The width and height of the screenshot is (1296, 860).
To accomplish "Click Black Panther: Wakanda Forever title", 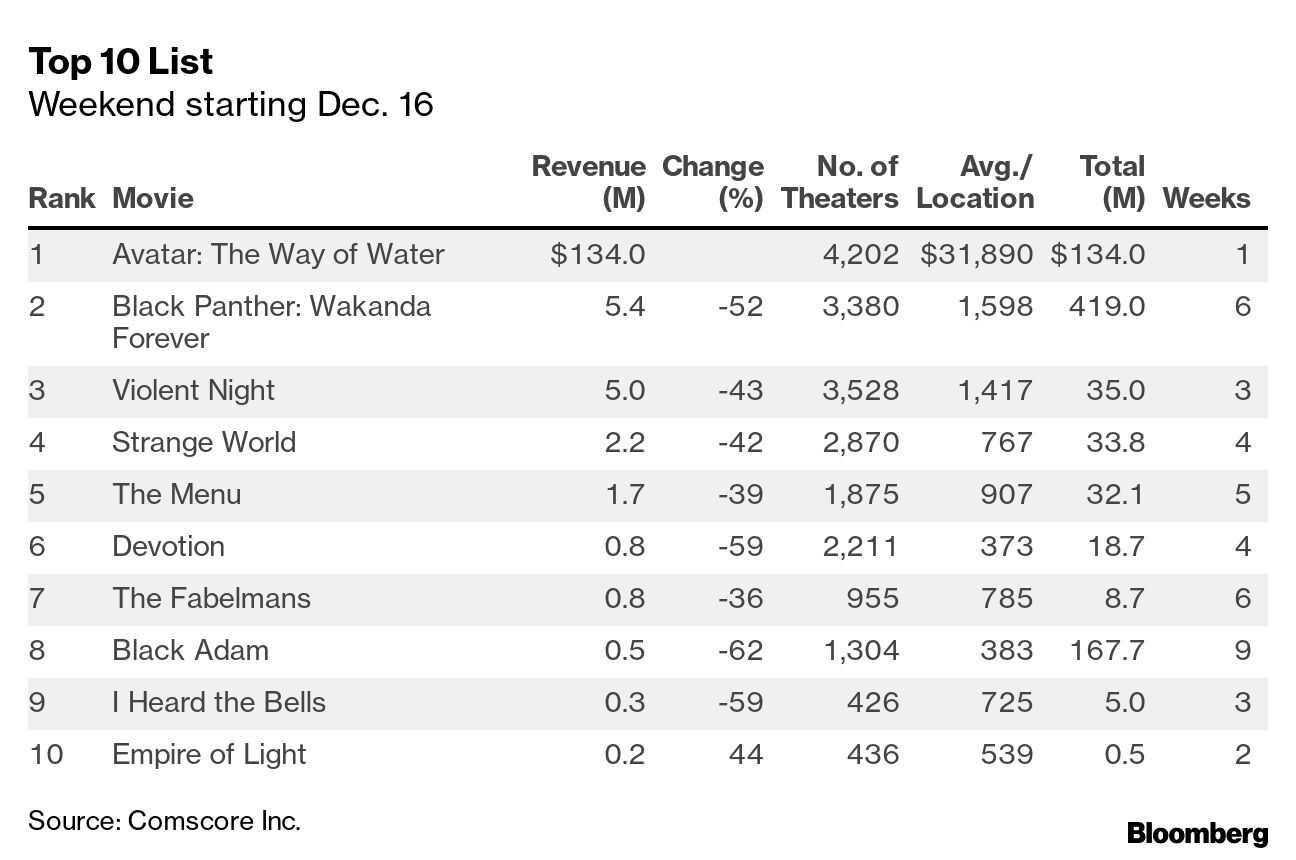I will (271, 322).
